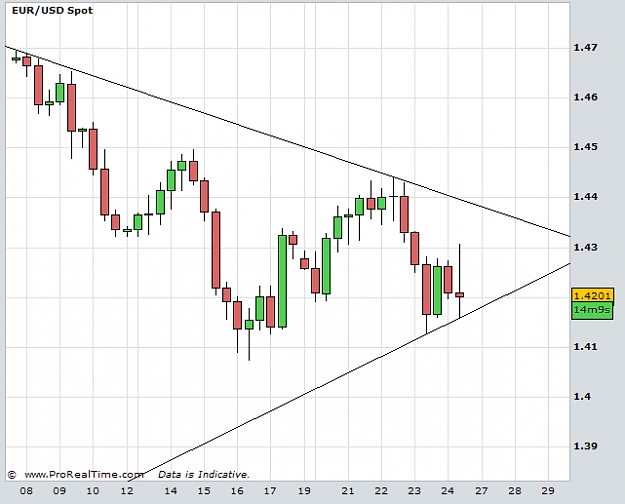The width and height of the screenshot is (625, 504).
Task: Click date label 15 on time axis
Action: coord(204,490)
